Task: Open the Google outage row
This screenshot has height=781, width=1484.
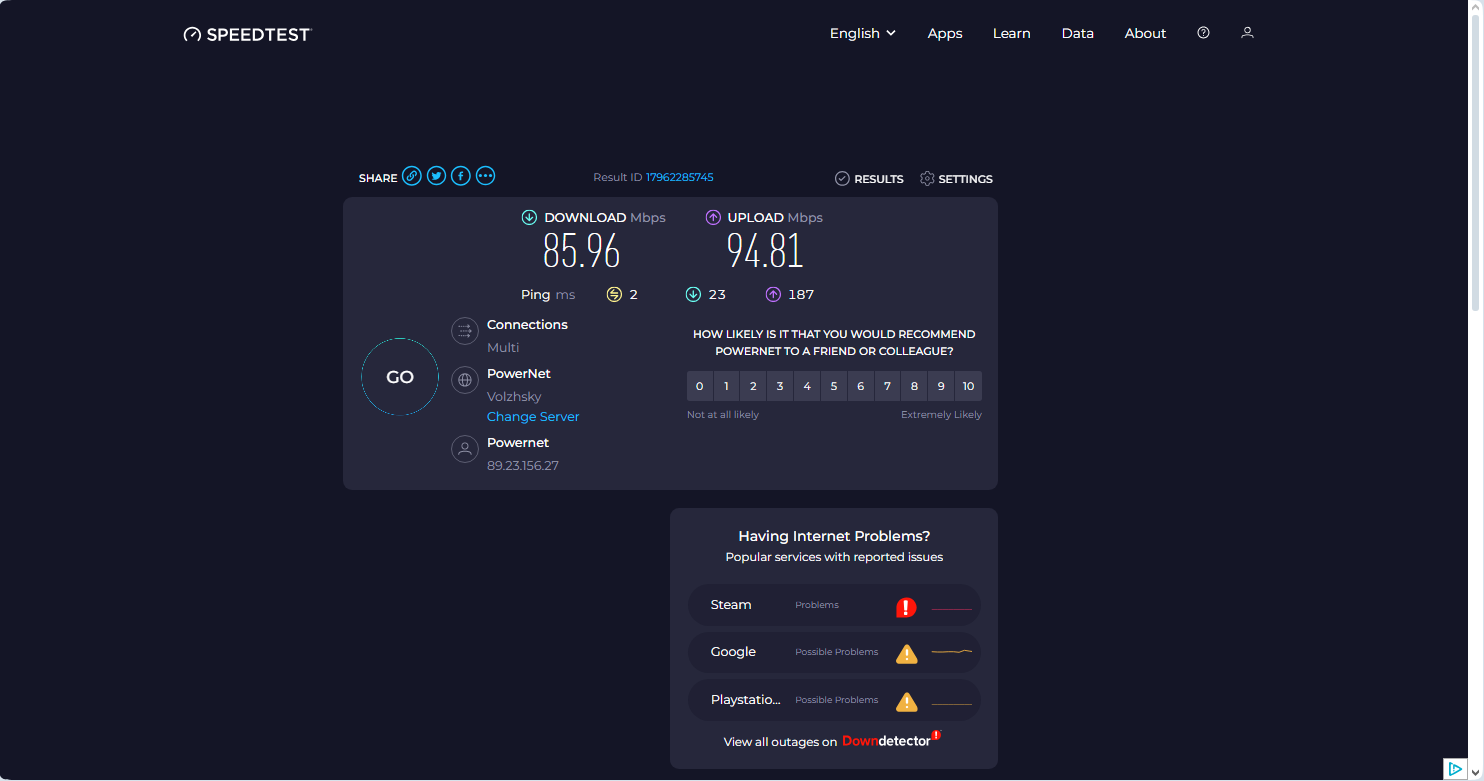Action: 834,652
